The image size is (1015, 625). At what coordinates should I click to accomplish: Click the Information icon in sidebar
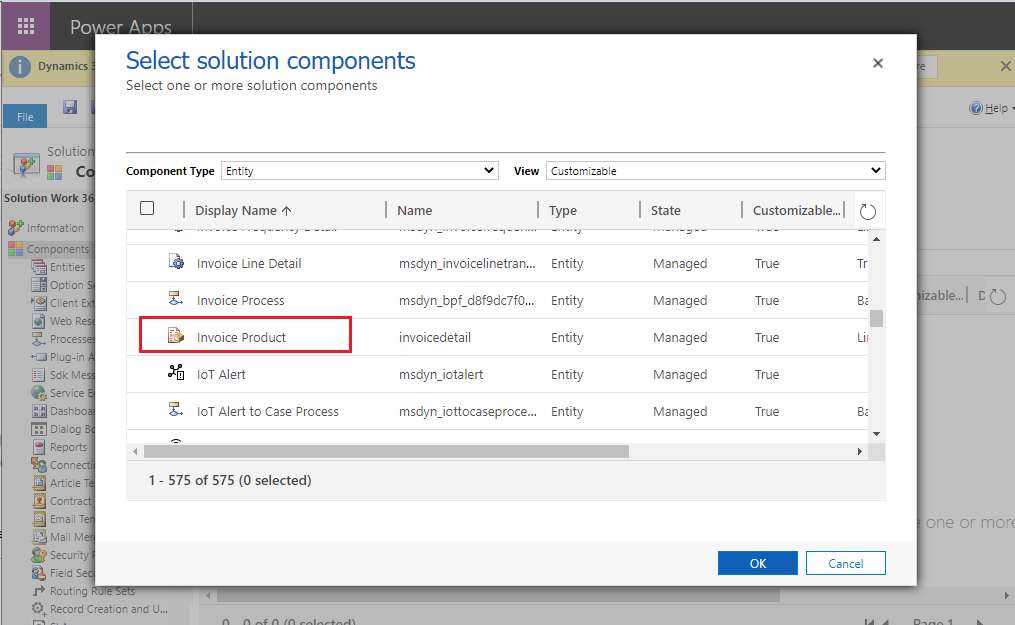tap(16, 228)
